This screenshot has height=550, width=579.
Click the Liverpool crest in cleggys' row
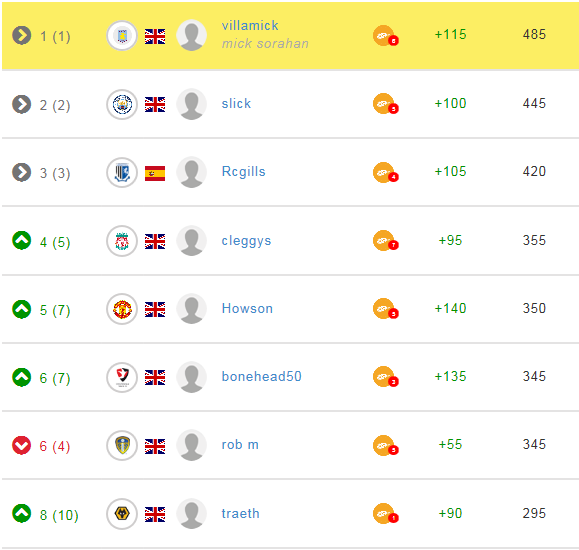(x=122, y=241)
